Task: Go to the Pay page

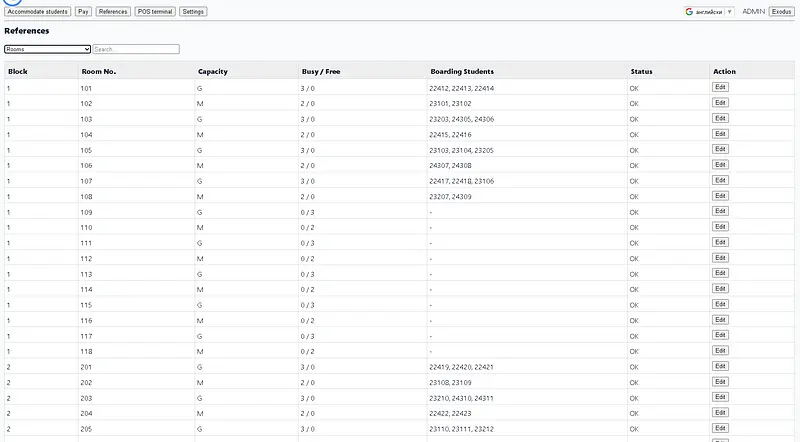Action: (84, 12)
